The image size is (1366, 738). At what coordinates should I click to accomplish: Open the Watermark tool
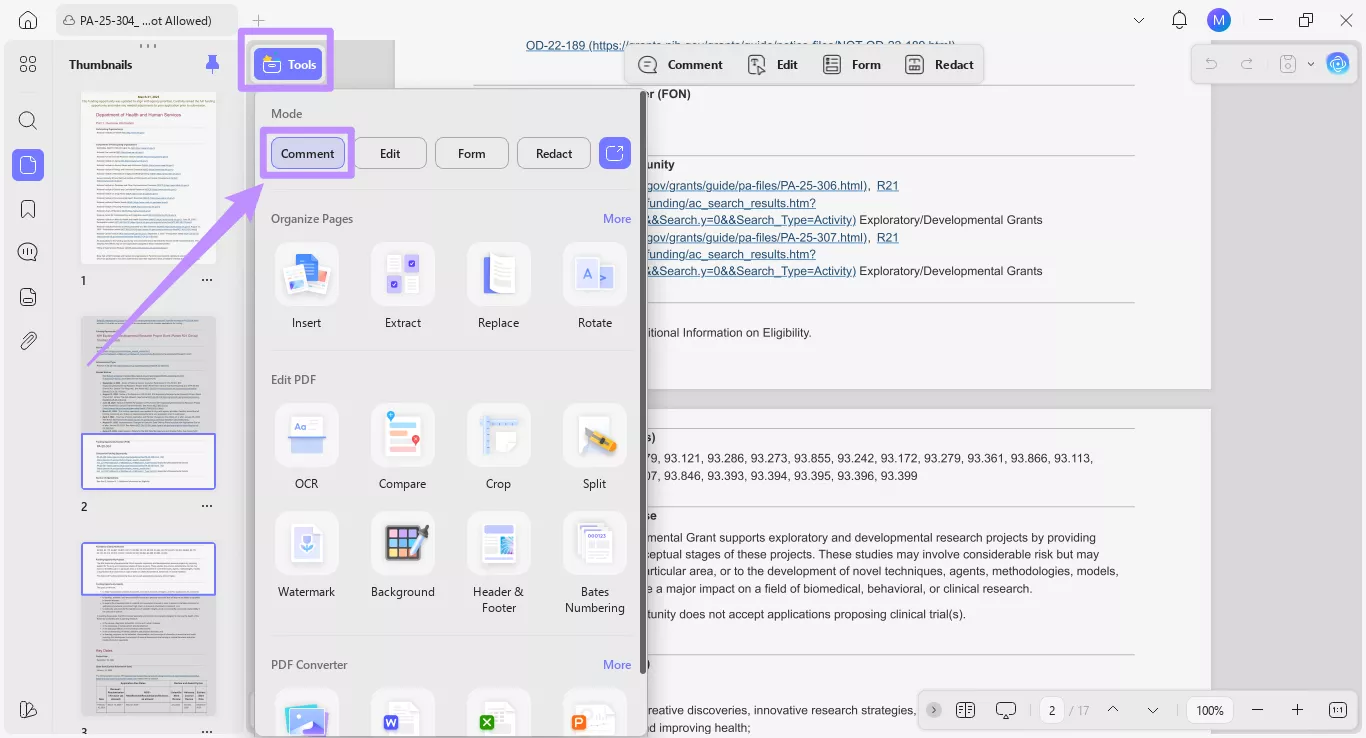point(306,556)
